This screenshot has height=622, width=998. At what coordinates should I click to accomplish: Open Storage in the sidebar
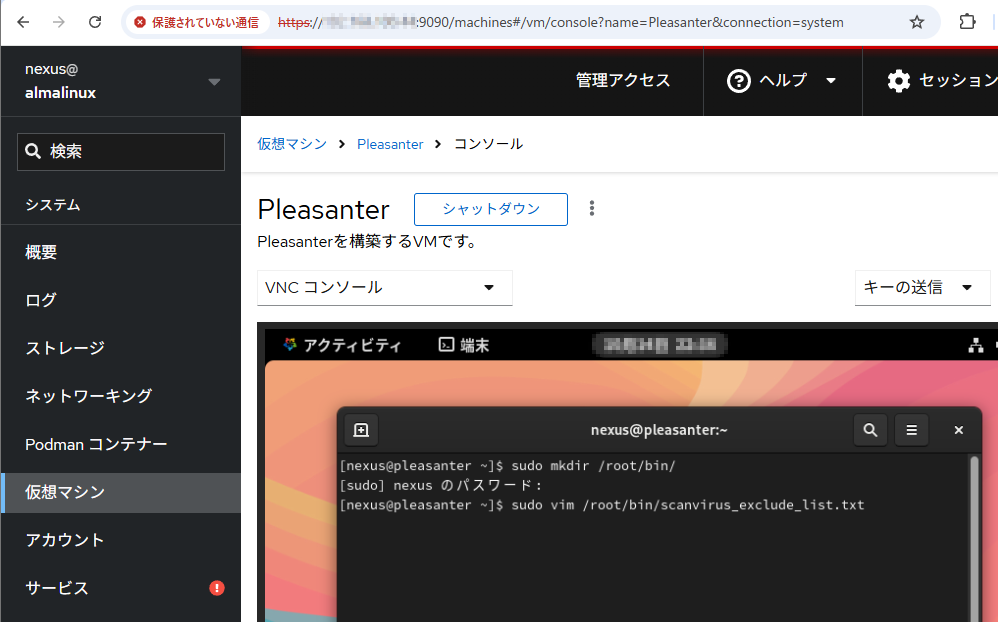tap(65, 348)
